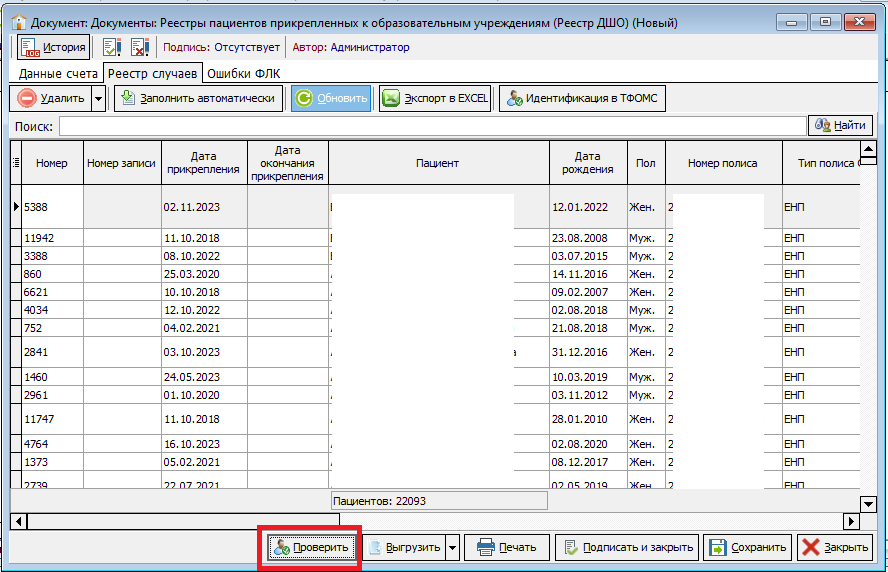Open column chooser icon in grid corner

click(16, 163)
